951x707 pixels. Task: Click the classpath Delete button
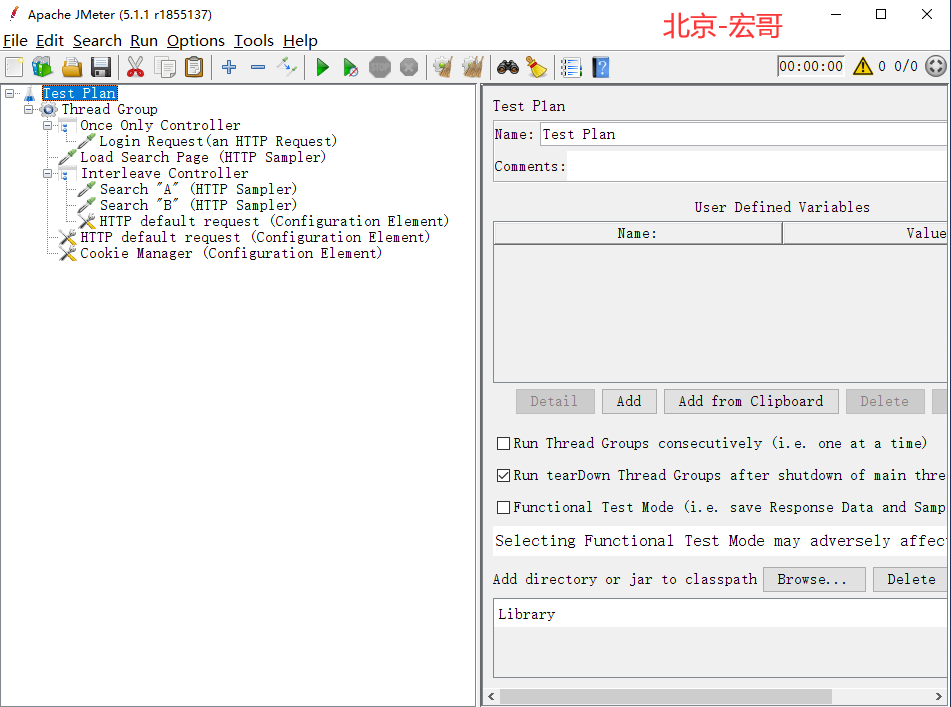tap(912, 580)
